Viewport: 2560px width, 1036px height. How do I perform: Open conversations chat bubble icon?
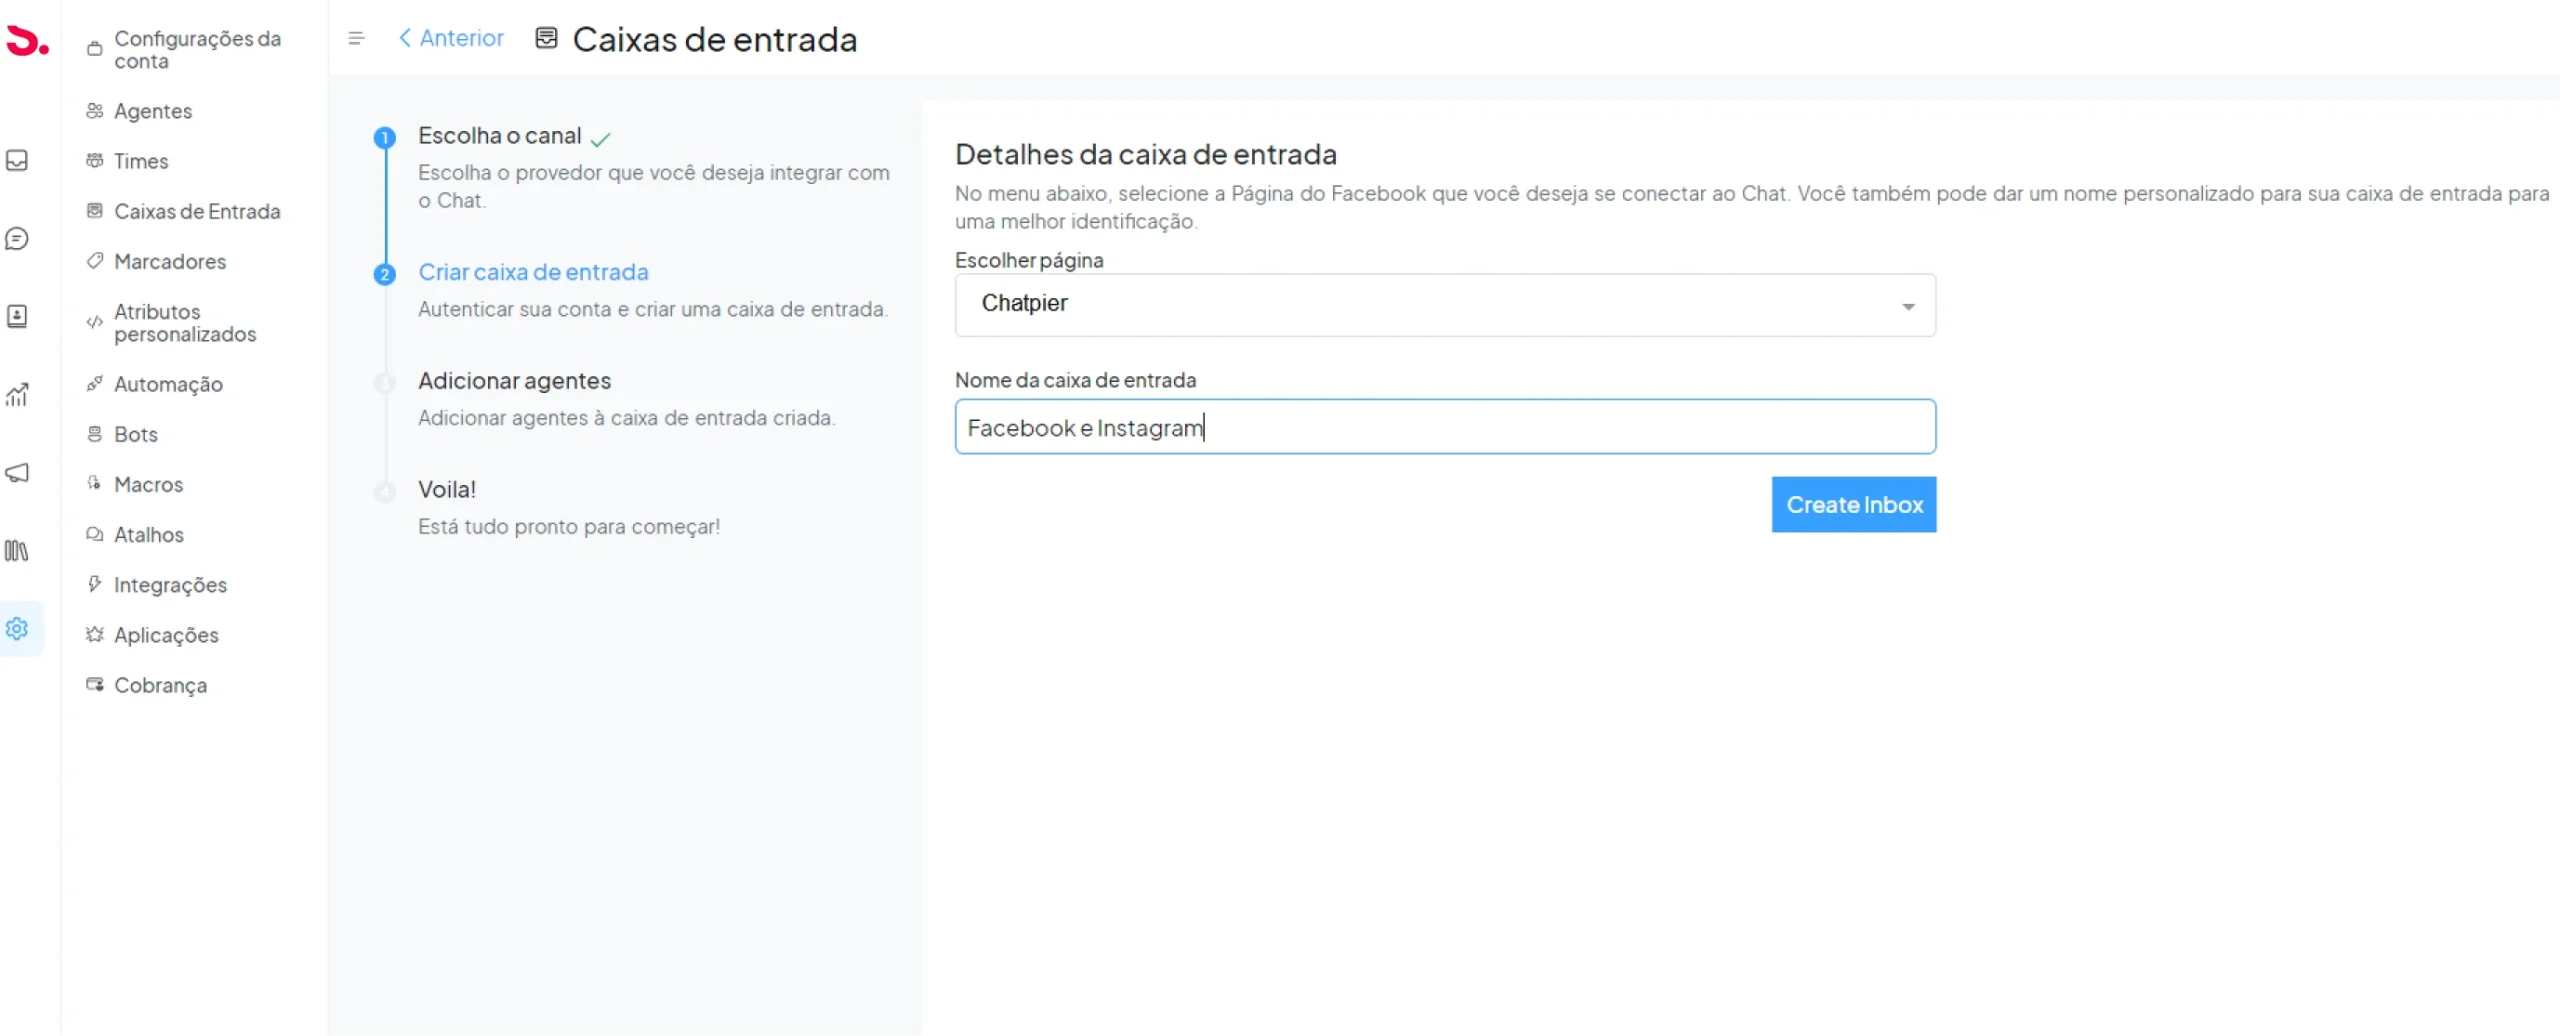(x=17, y=239)
